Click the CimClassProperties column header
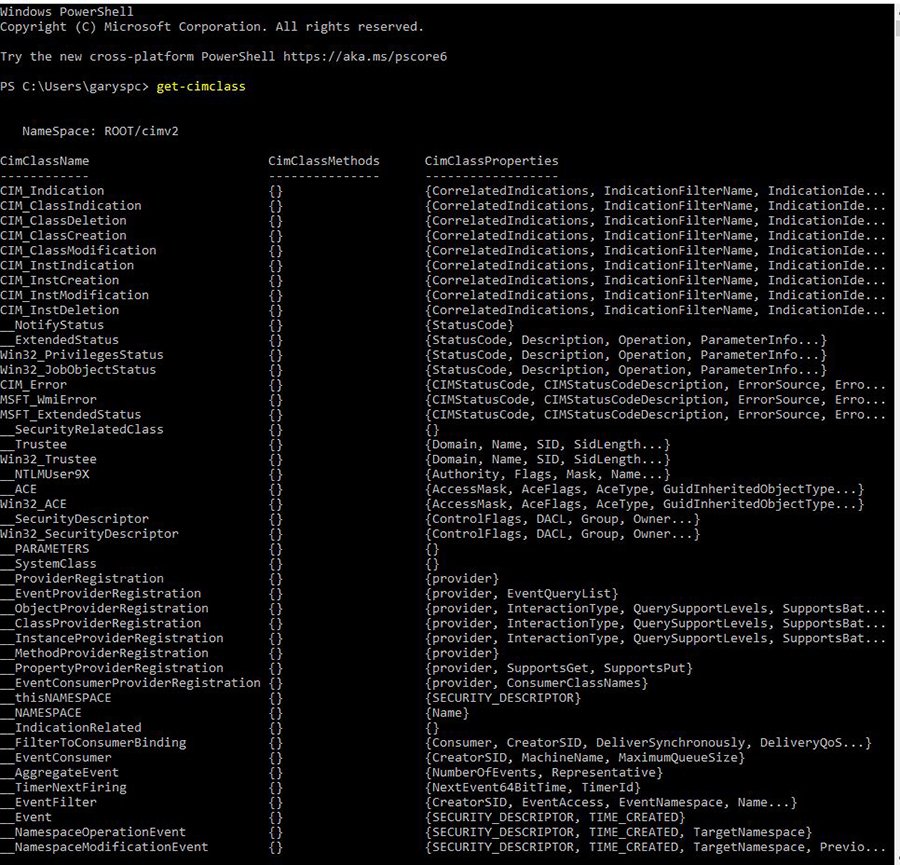The height and width of the screenshot is (865, 900). point(491,161)
